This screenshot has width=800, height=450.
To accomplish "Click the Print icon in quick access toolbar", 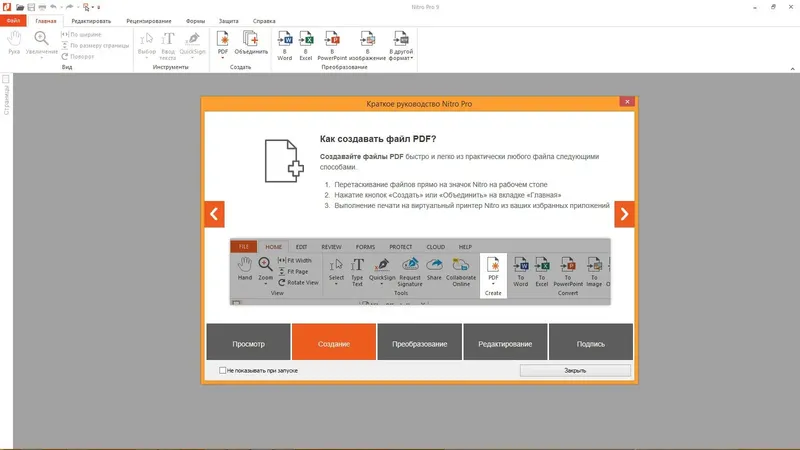I will coord(42,7).
